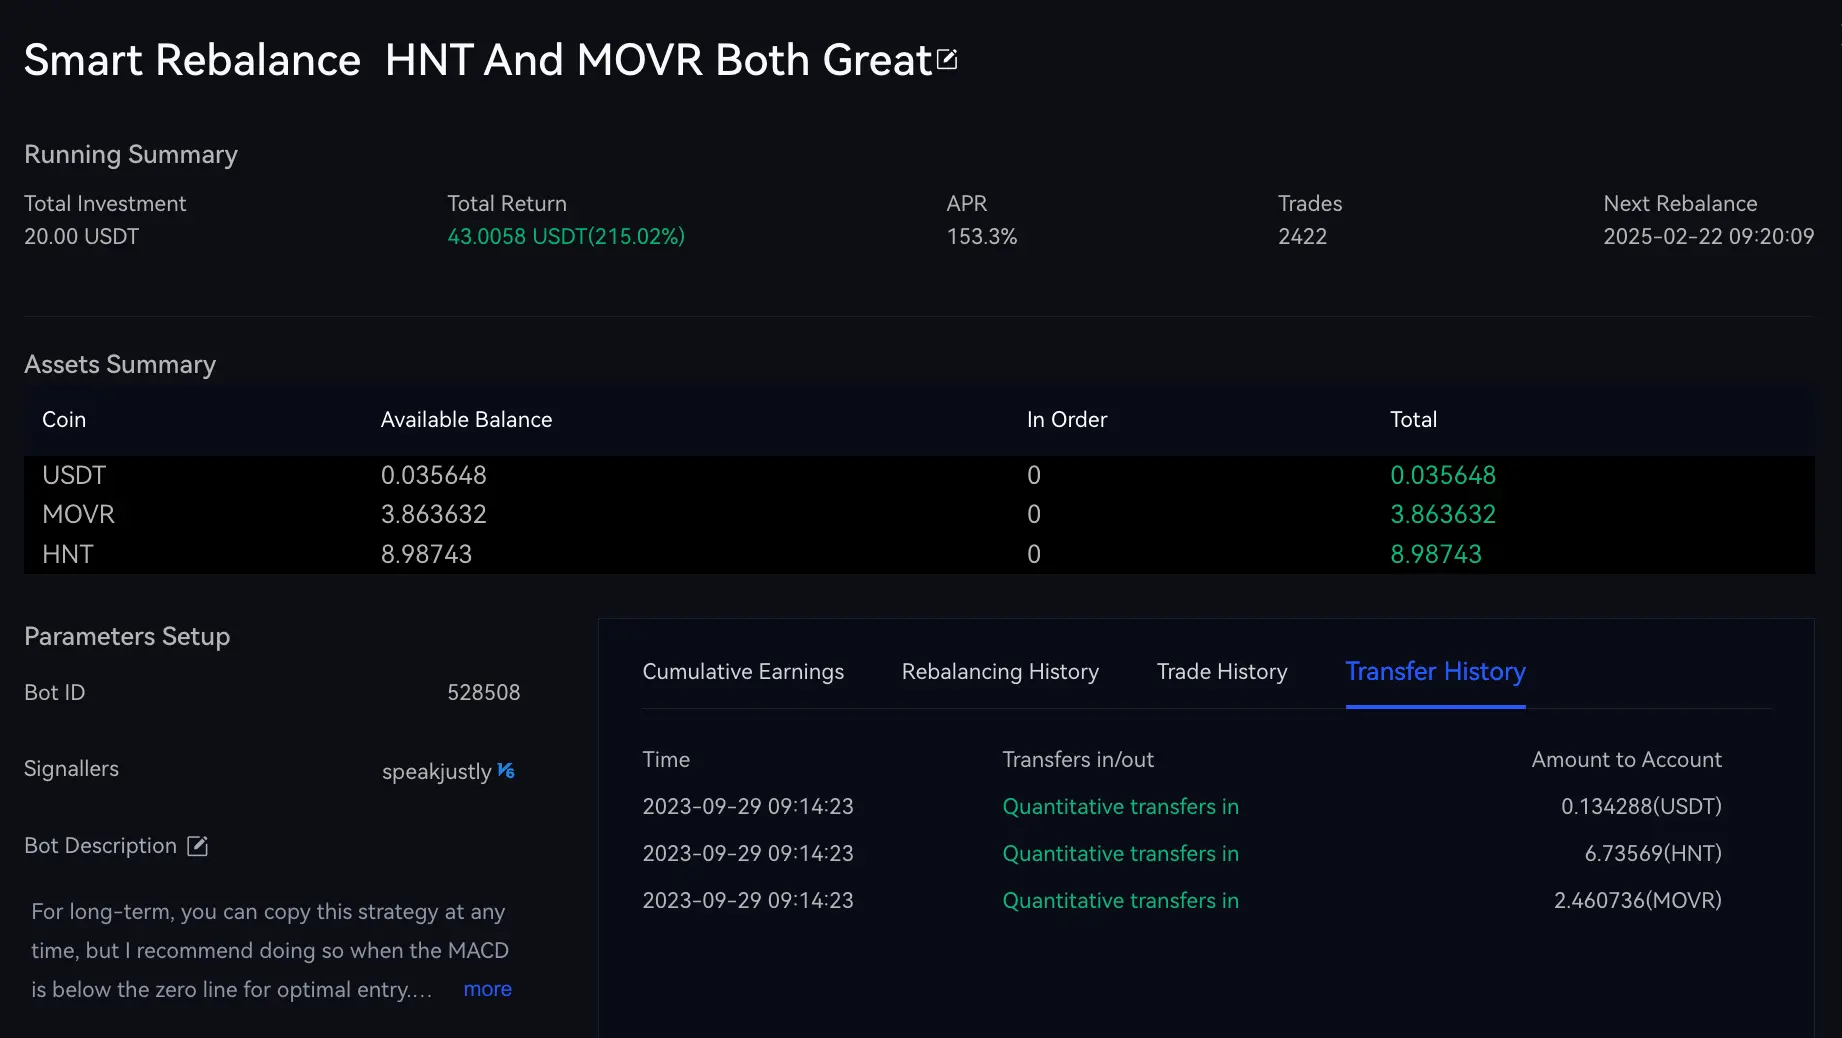Click the green Total Return value
This screenshot has width=1842, height=1038.
[565, 237]
